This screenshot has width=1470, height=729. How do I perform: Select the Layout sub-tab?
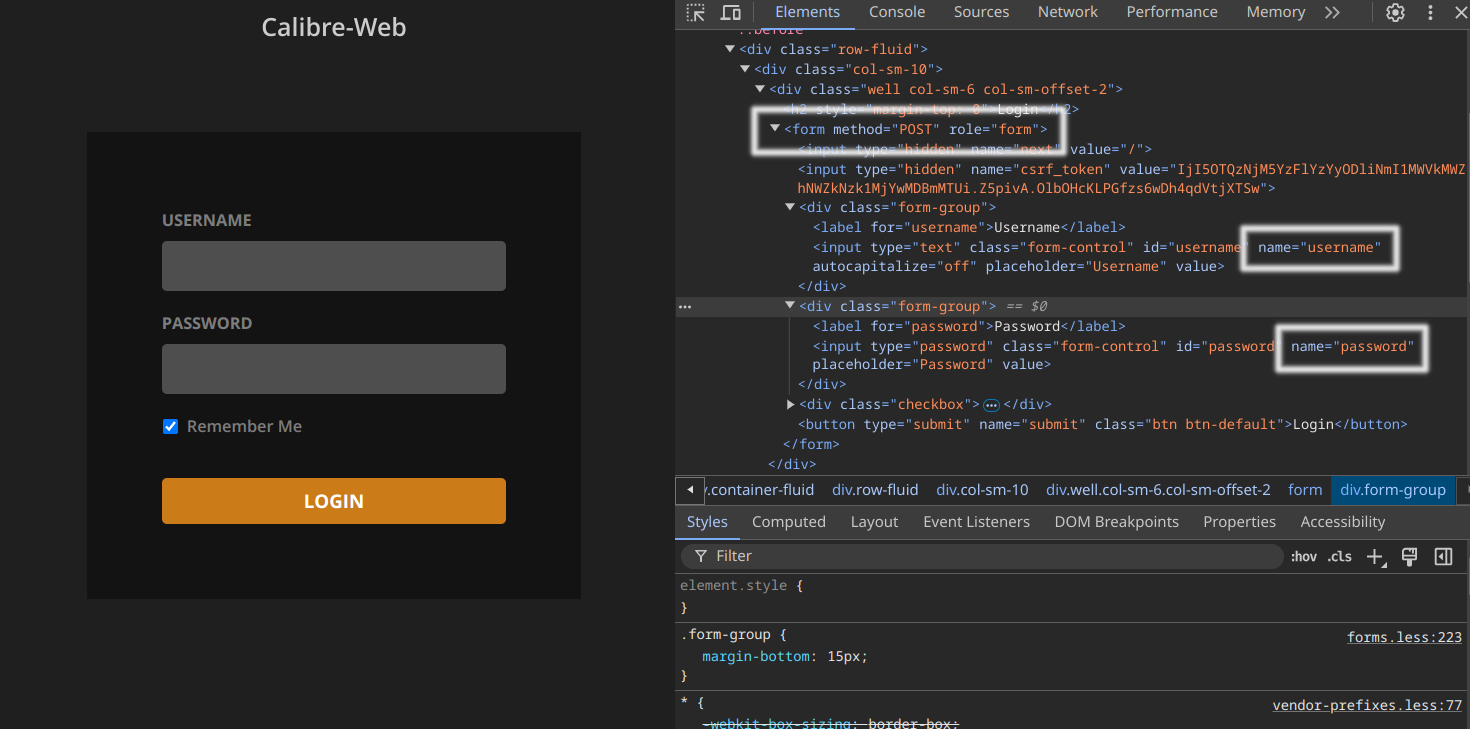[x=874, y=522]
